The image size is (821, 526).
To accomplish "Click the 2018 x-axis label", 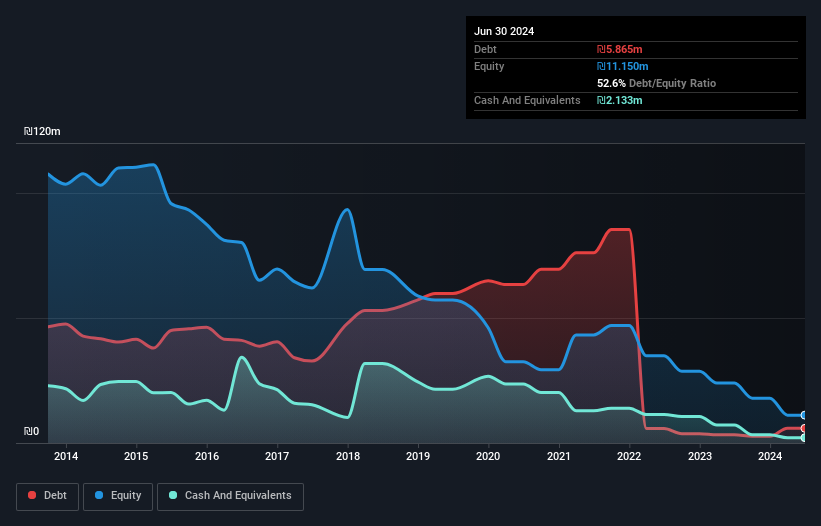I will pyautogui.click(x=348, y=456).
